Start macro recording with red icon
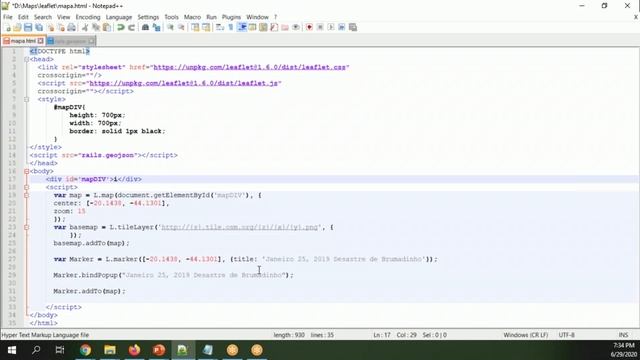640x360 pixels. point(309,27)
